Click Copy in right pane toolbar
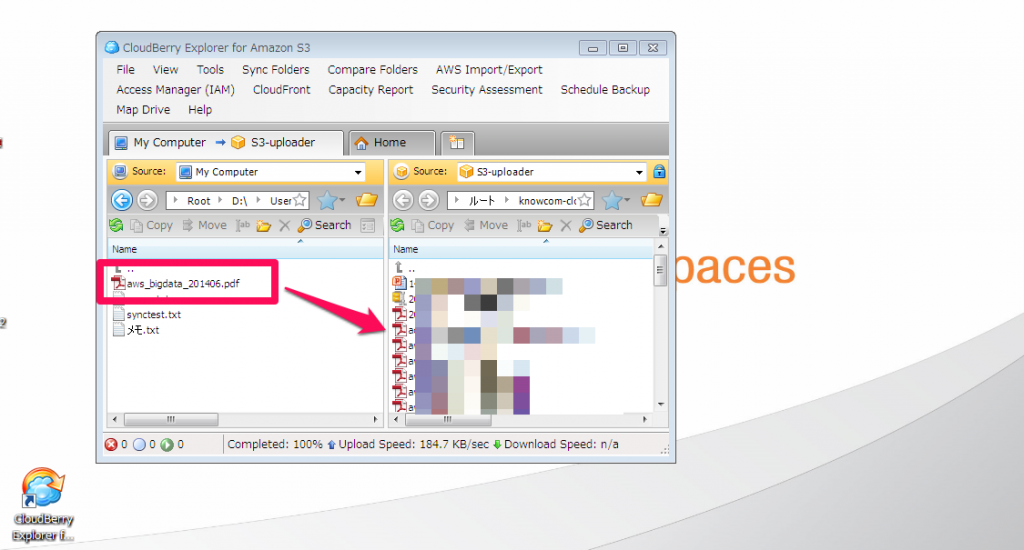The image size is (1024, 550). pyautogui.click(x=433, y=225)
